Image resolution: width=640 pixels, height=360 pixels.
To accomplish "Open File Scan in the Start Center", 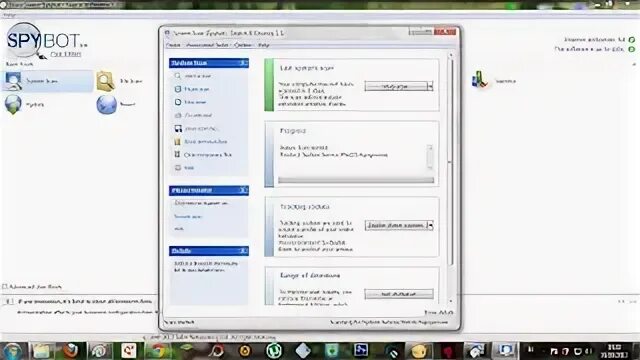I will (x=120, y=81).
